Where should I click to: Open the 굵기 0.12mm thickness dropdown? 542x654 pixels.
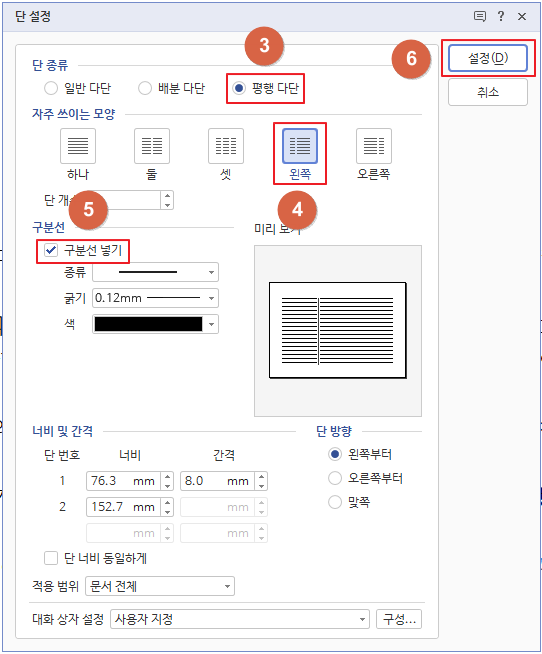[155, 298]
